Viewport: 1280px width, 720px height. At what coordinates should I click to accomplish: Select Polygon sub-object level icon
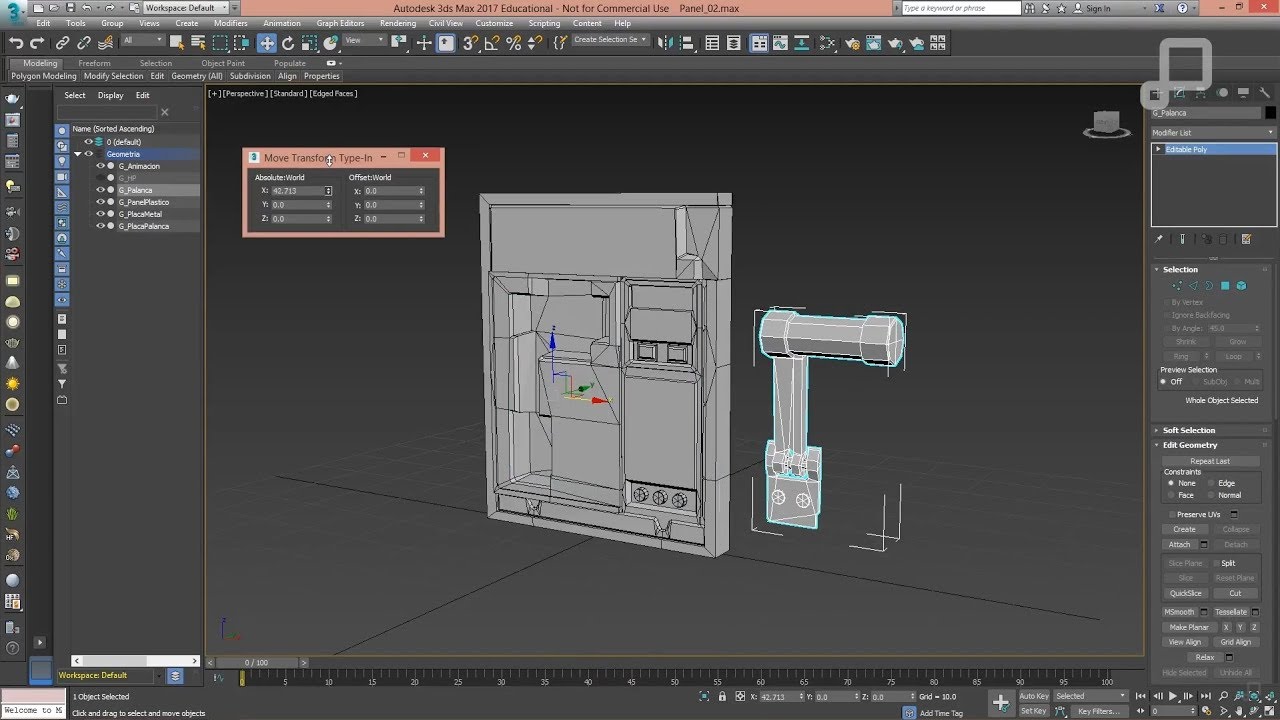point(1225,286)
